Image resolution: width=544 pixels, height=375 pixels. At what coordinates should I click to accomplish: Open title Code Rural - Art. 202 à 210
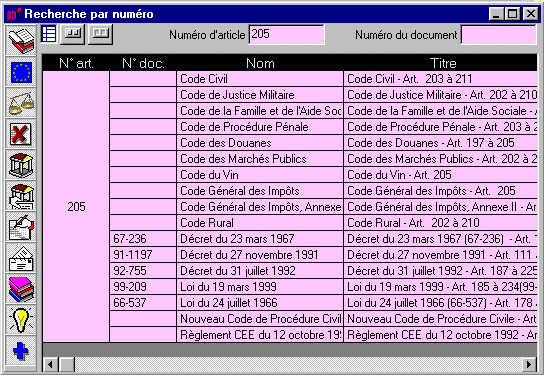tap(441, 223)
